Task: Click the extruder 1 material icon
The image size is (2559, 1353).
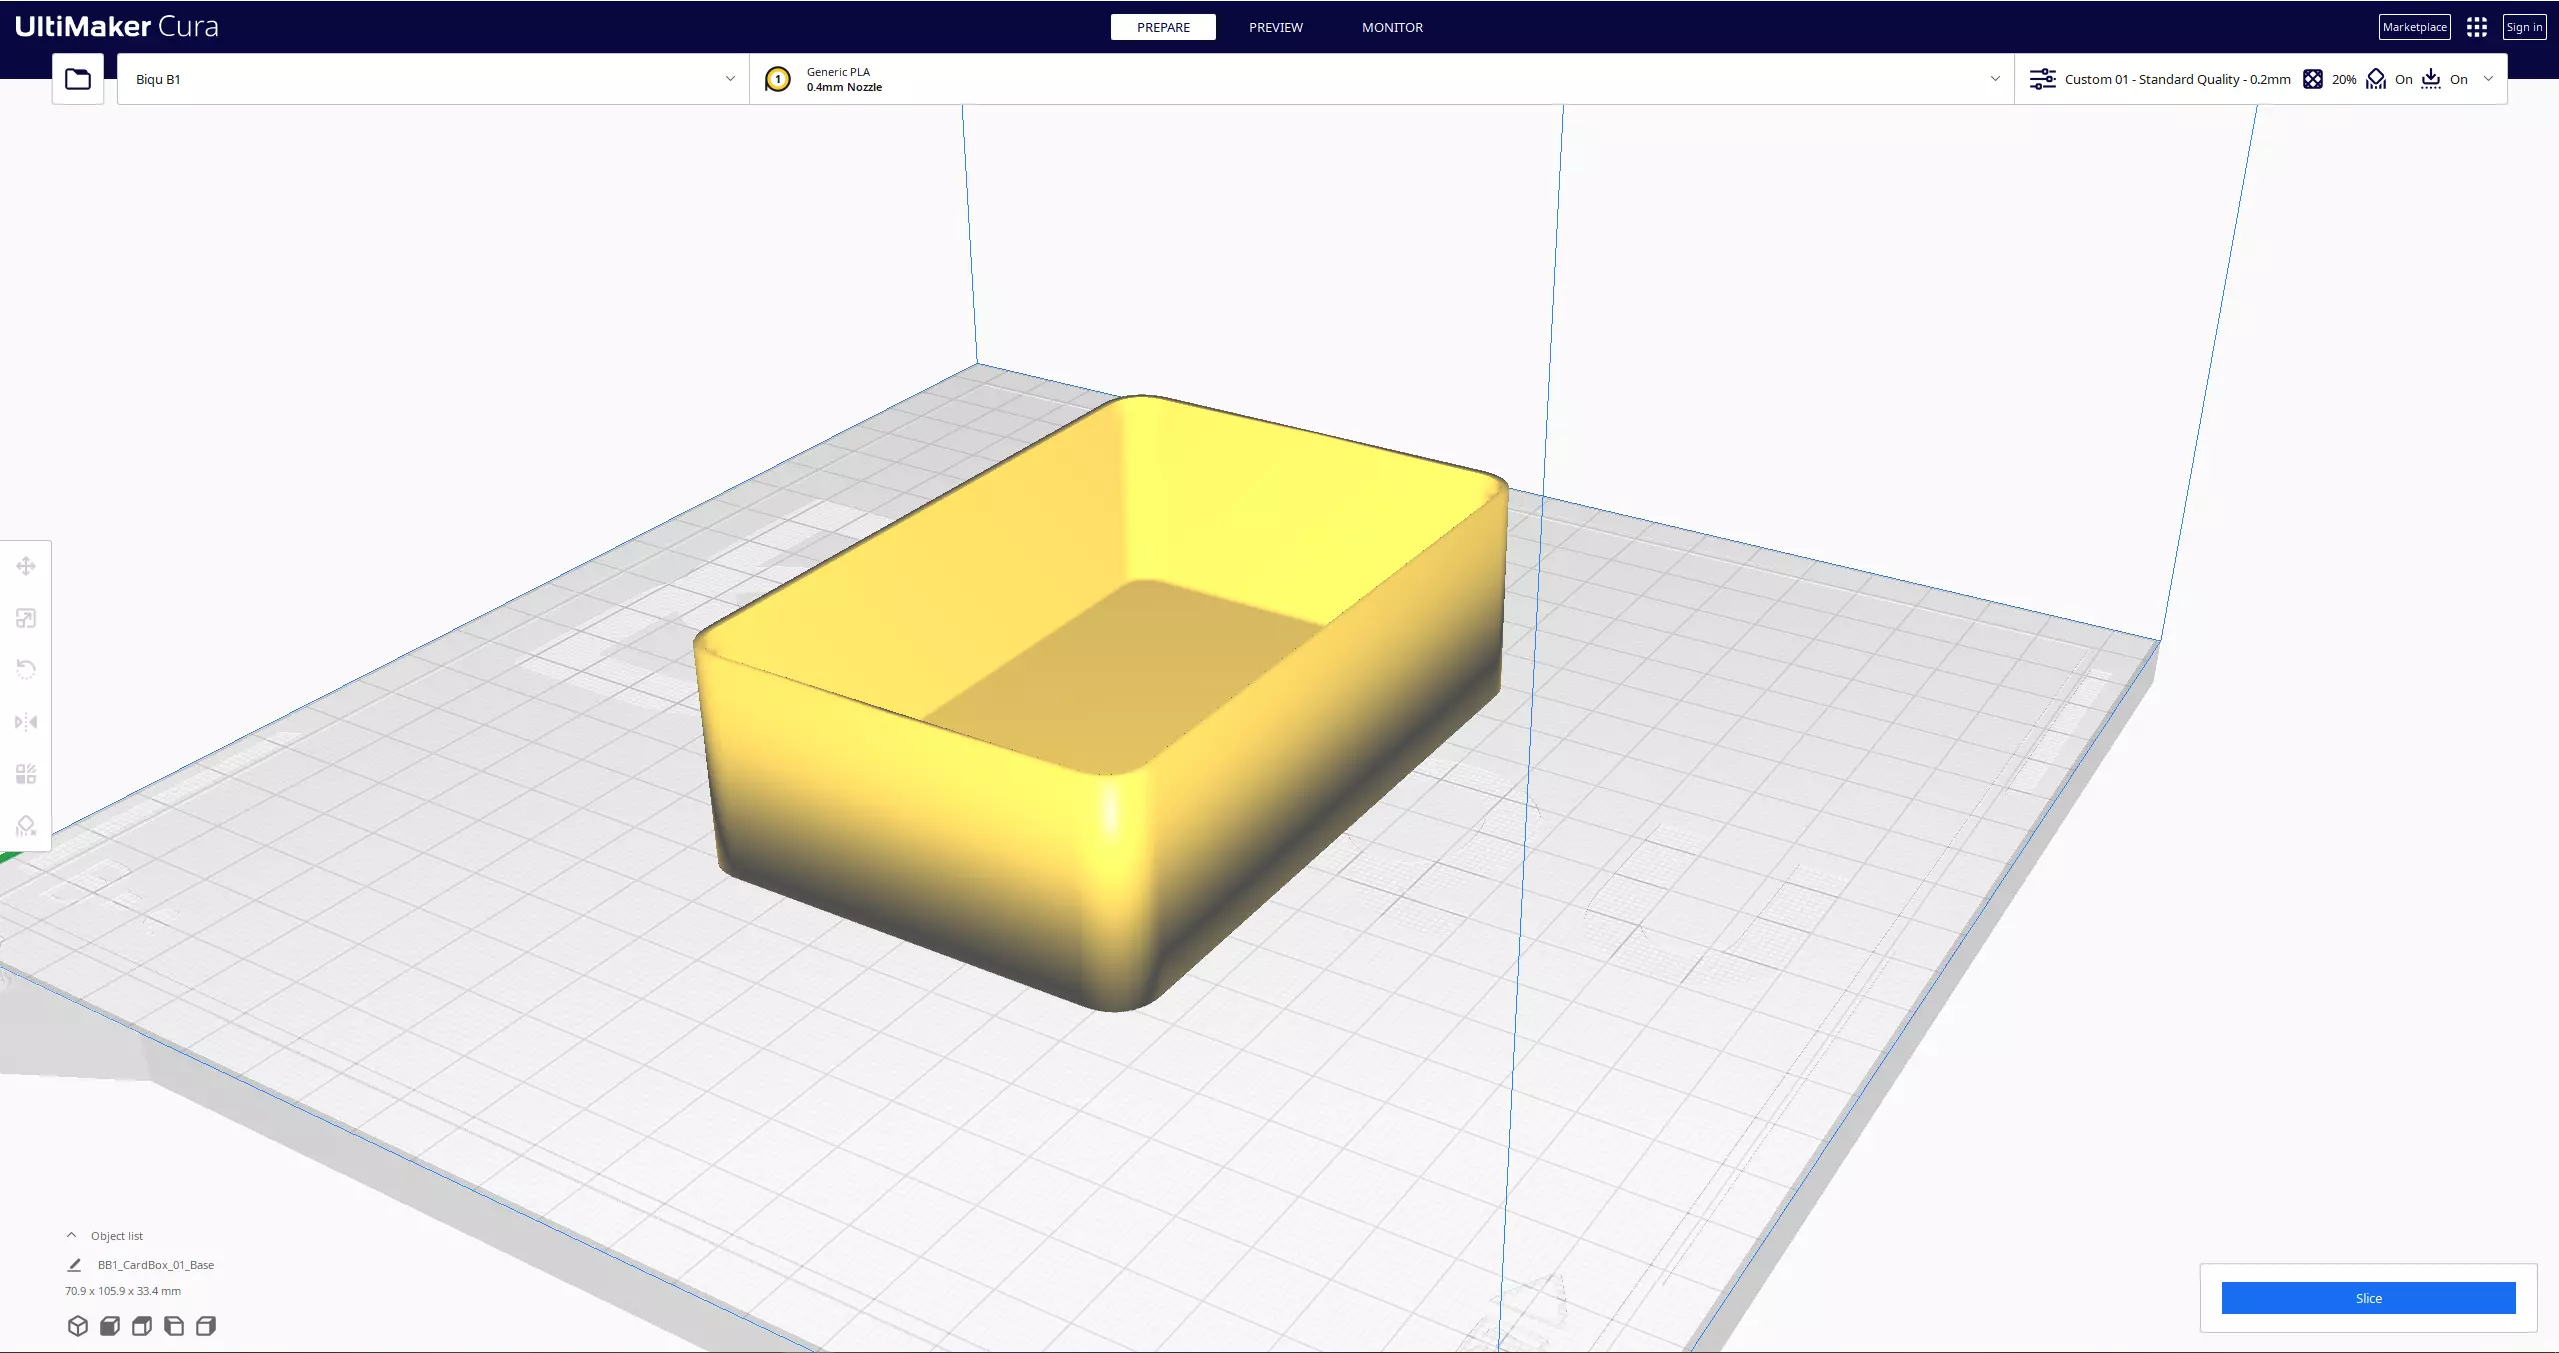Action: tap(778, 79)
